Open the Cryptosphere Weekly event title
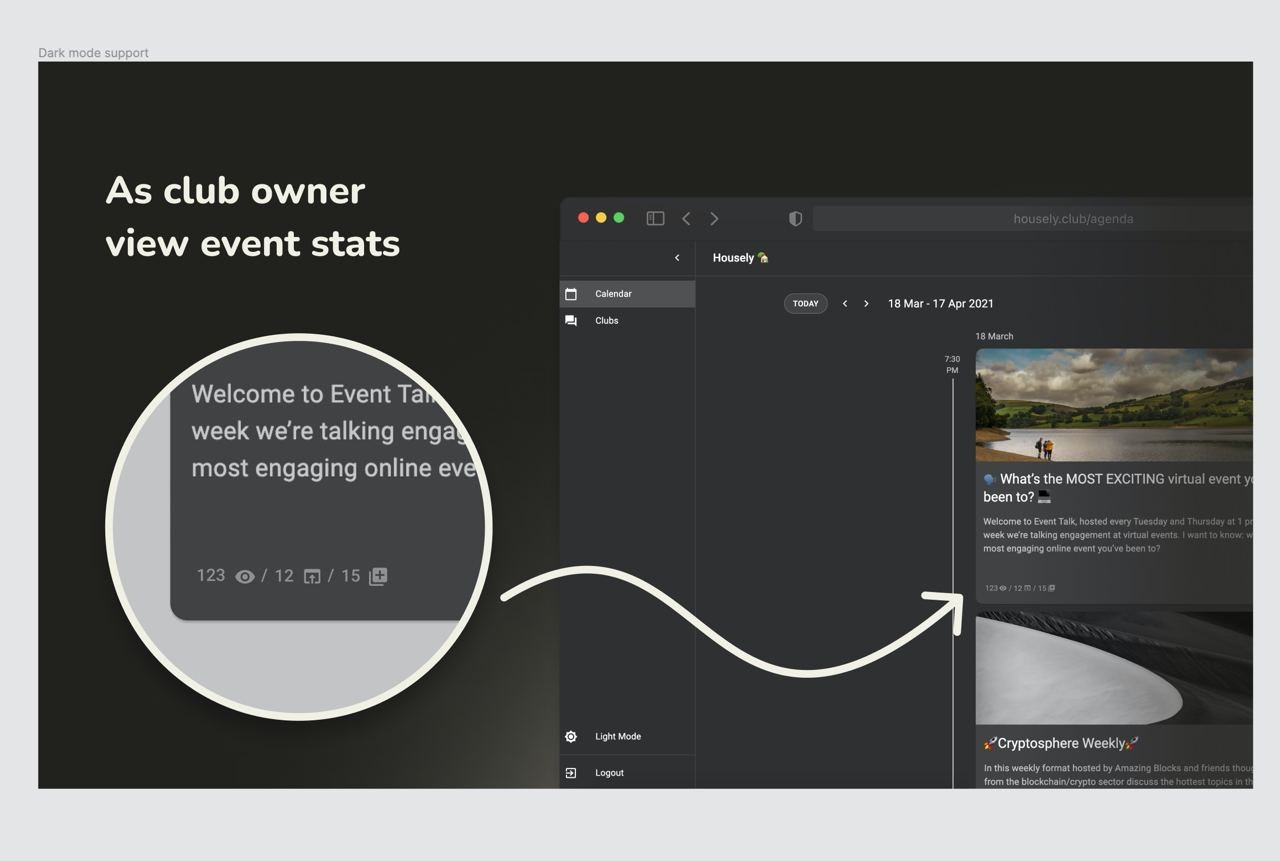The height and width of the screenshot is (861, 1280). [1061, 744]
